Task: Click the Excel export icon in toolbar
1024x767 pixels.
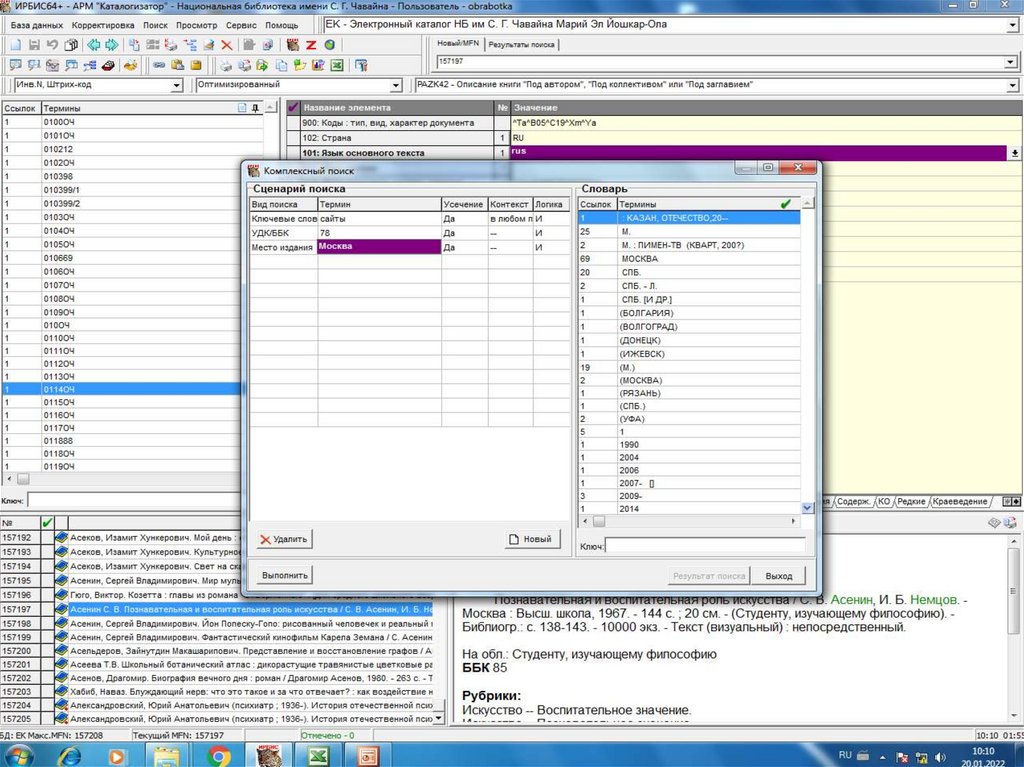Action: click(x=336, y=65)
